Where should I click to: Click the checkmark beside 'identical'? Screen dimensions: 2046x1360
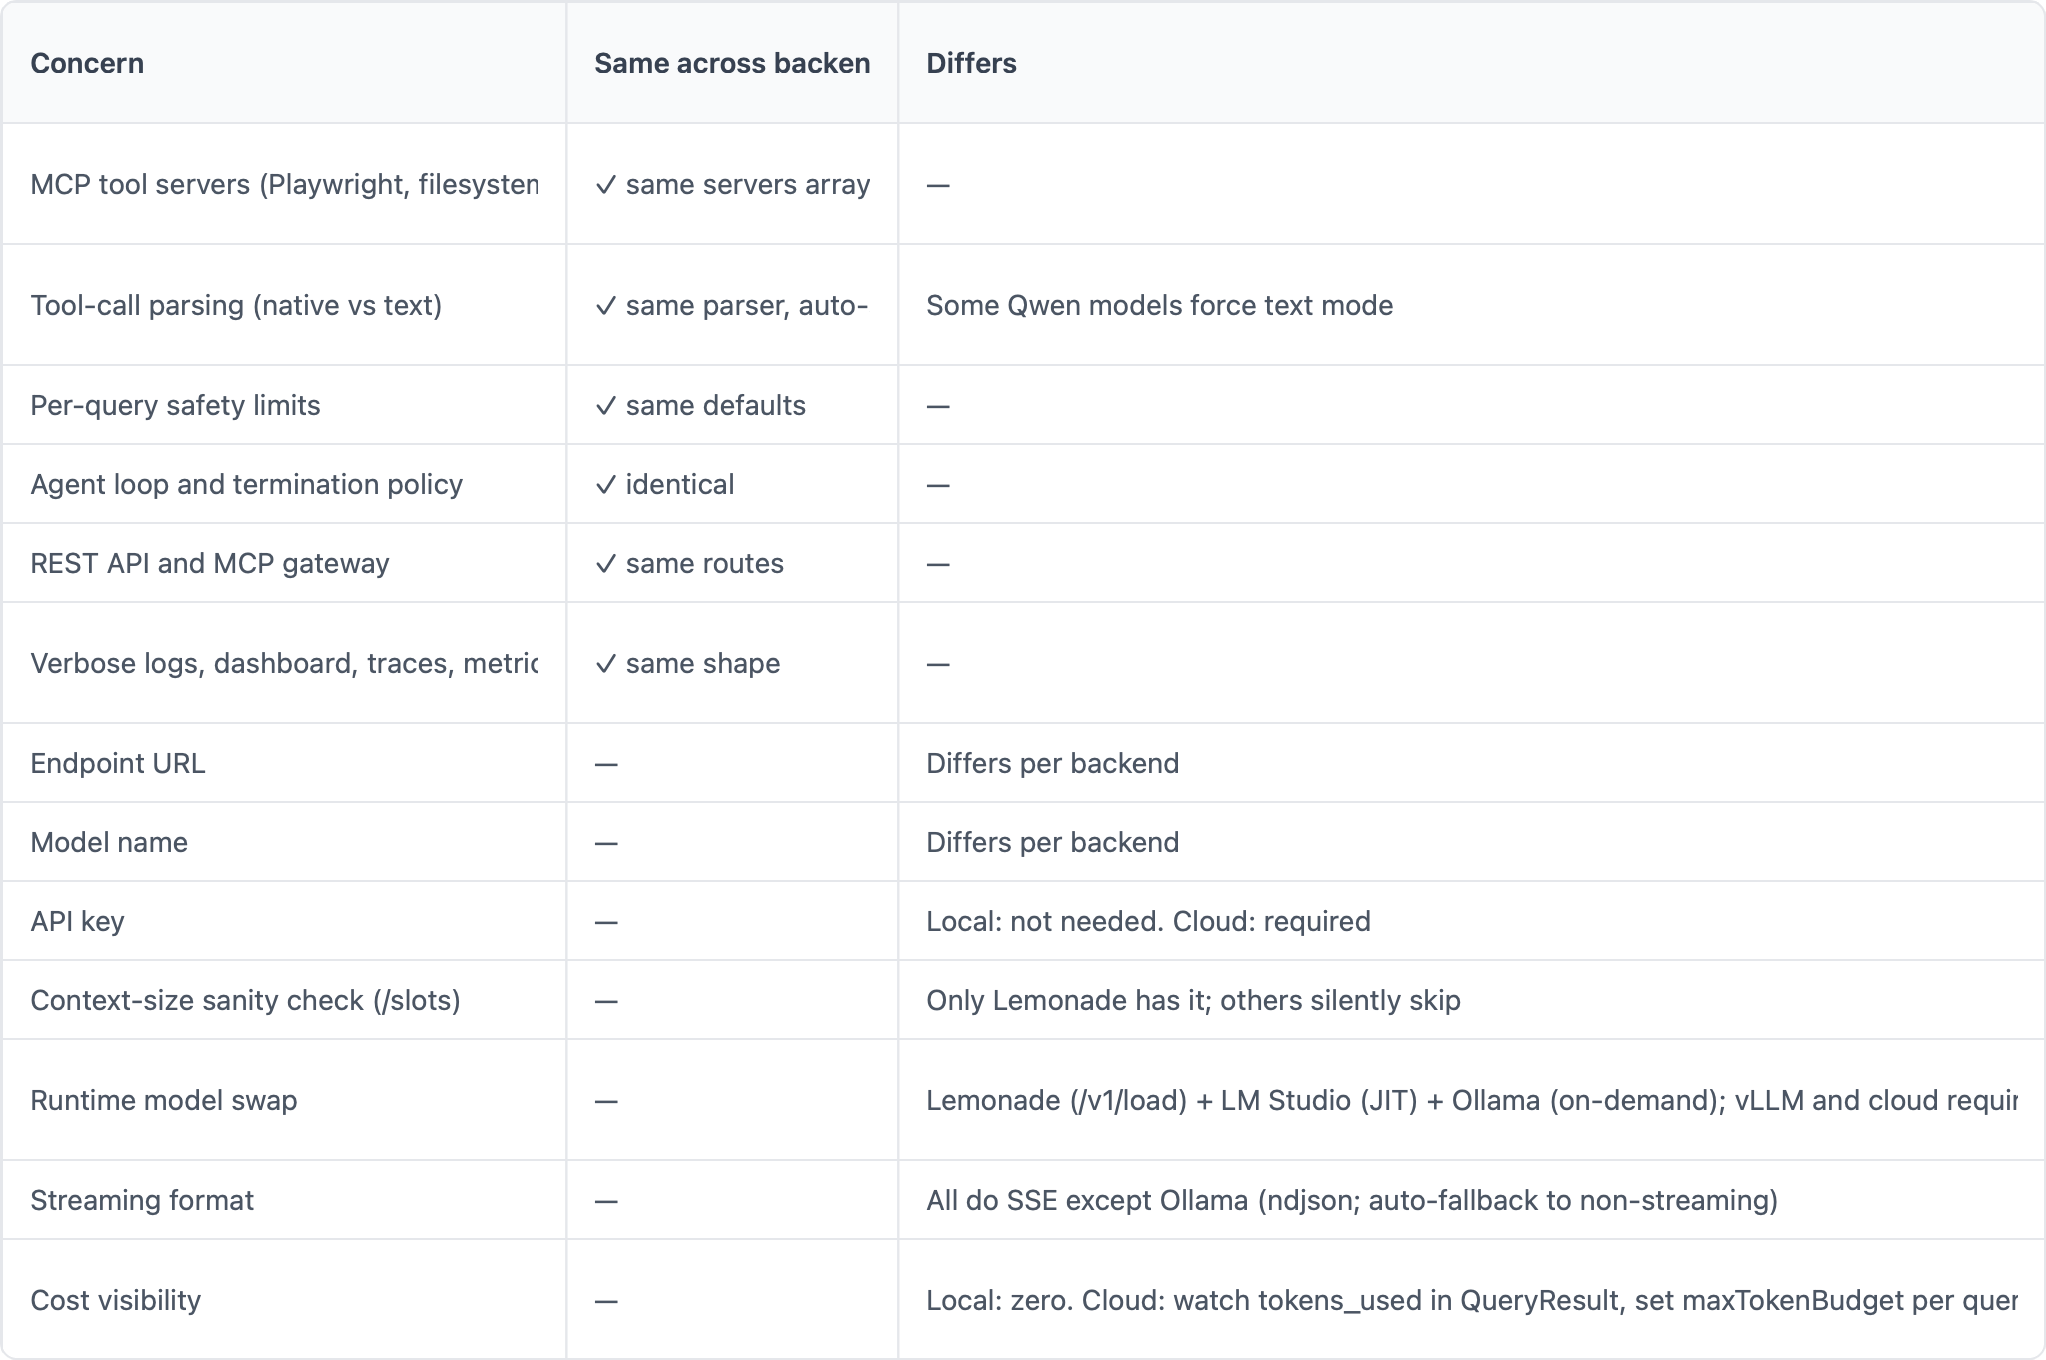tap(605, 485)
